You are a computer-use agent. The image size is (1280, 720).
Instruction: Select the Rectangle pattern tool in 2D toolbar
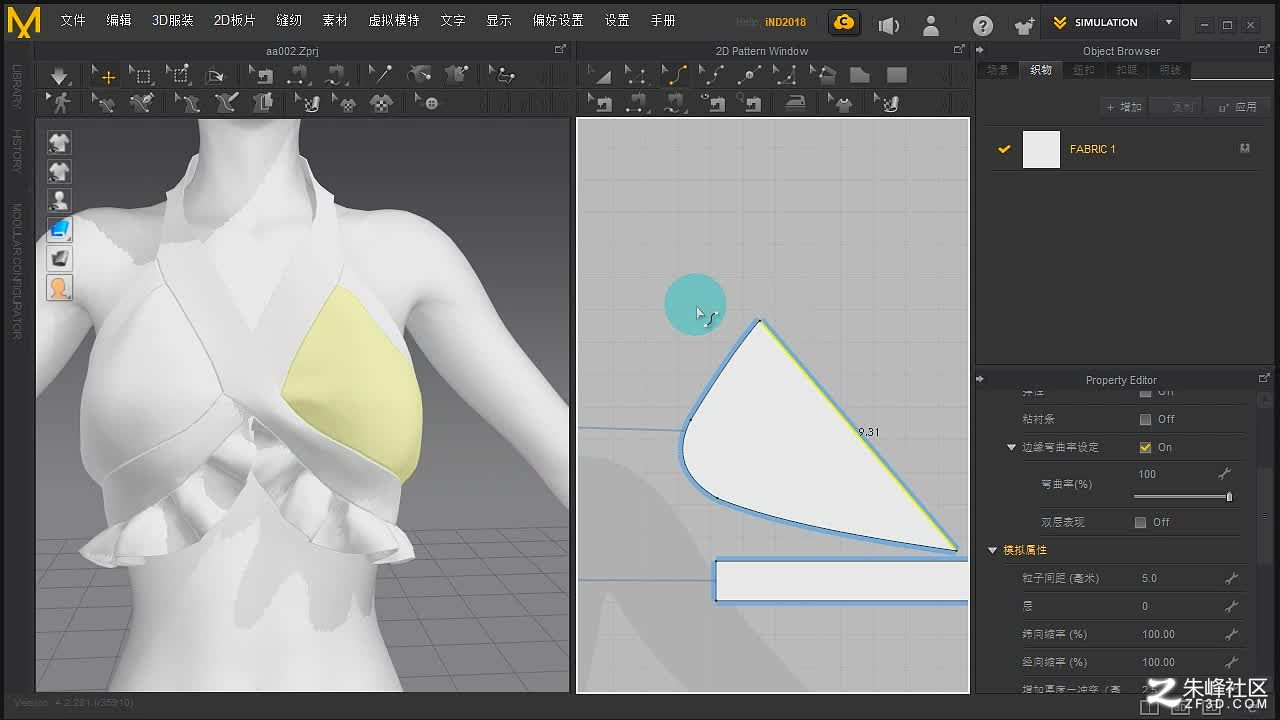(897, 75)
